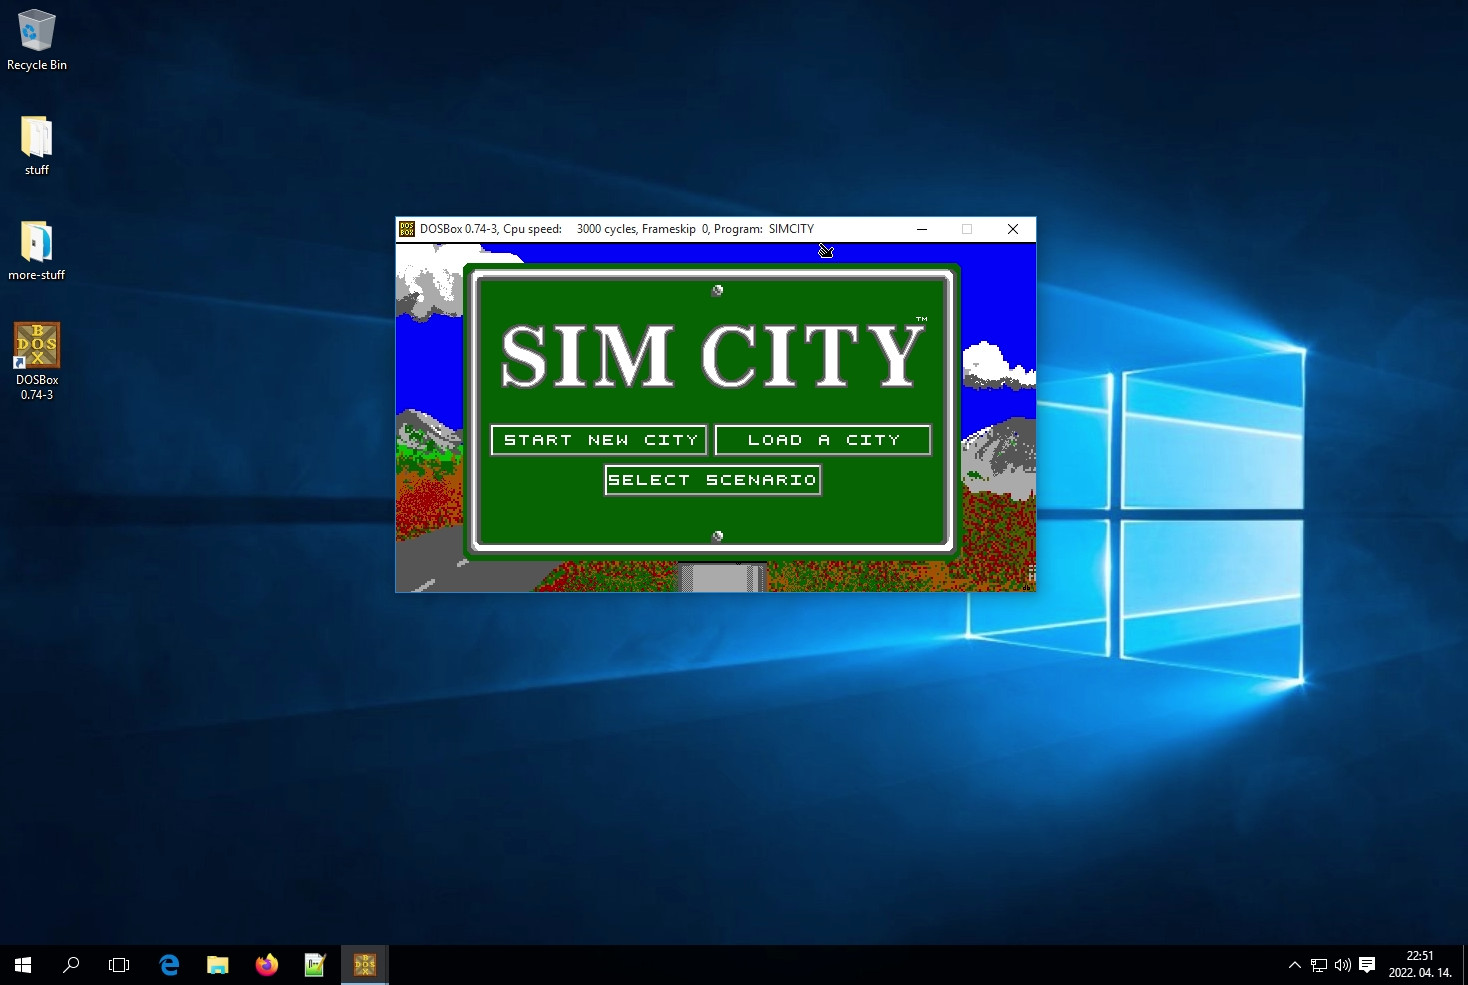1468x985 pixels.
Task: Open the Select Scenario menu
Action: (713, 480)
